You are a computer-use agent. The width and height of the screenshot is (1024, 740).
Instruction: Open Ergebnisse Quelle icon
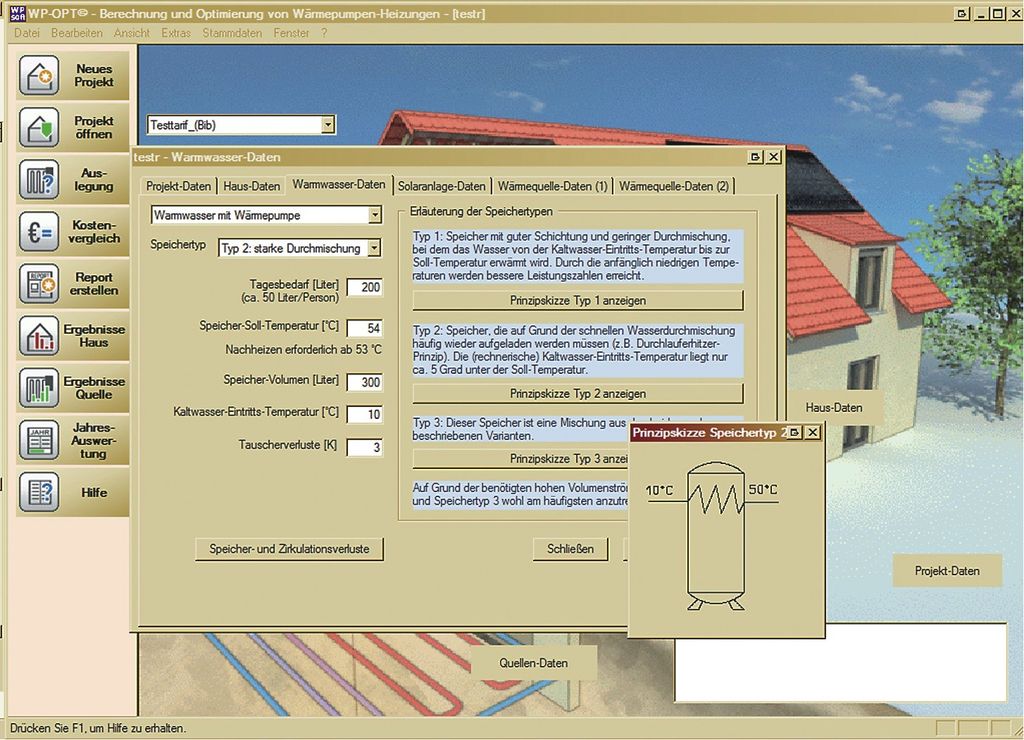pos(40,388)
